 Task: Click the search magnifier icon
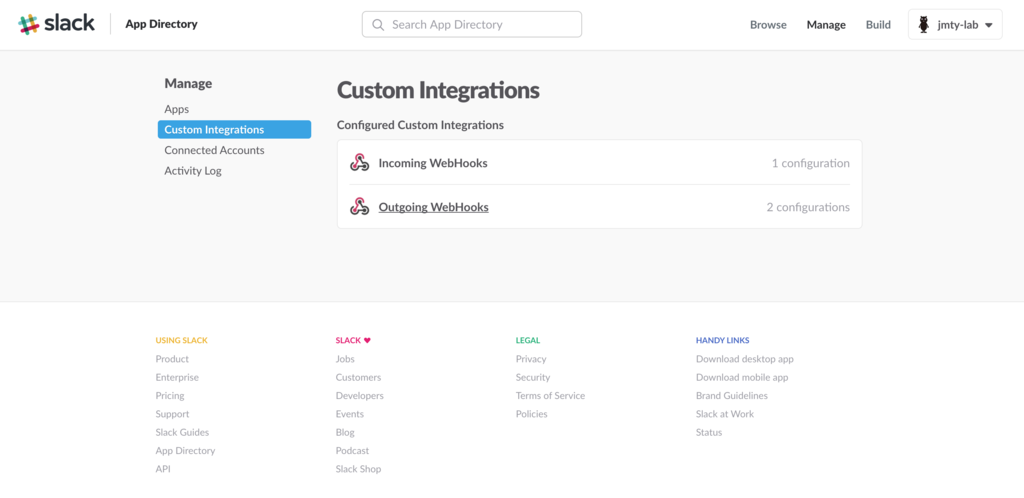point(377,25)
